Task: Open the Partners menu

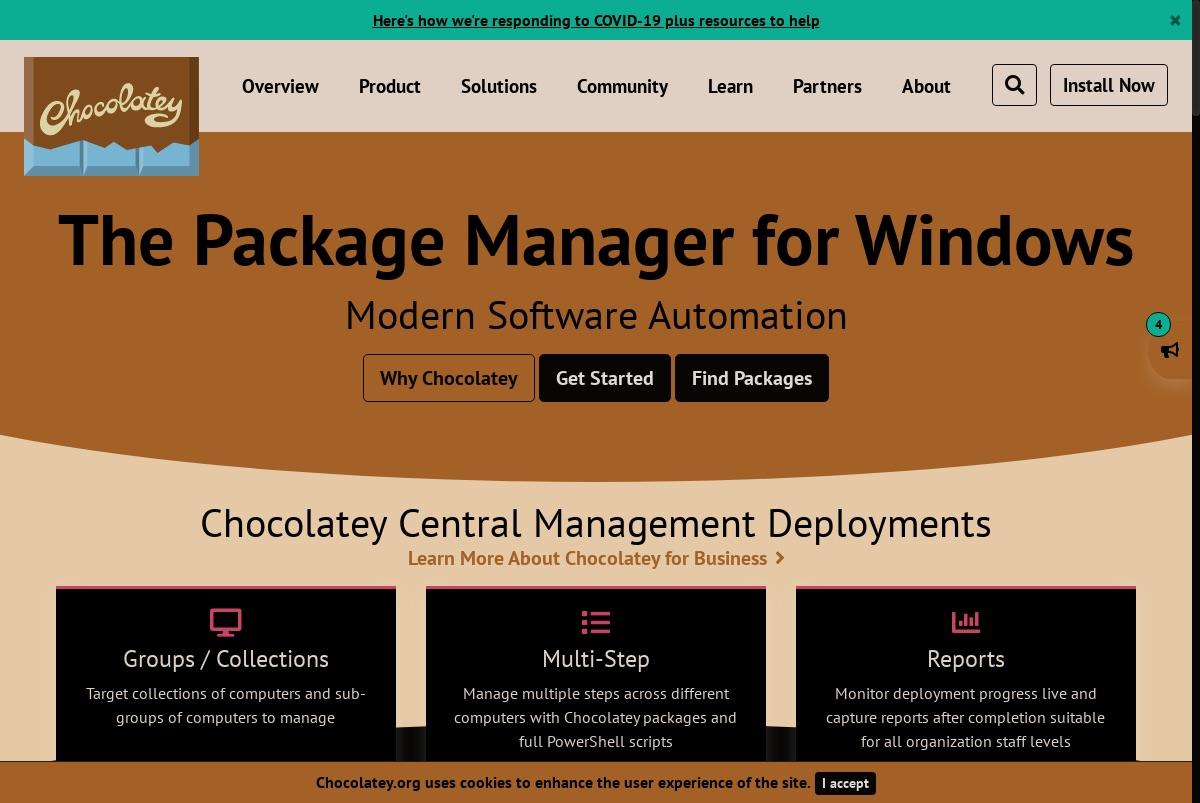Action: [x=827, y=86]
